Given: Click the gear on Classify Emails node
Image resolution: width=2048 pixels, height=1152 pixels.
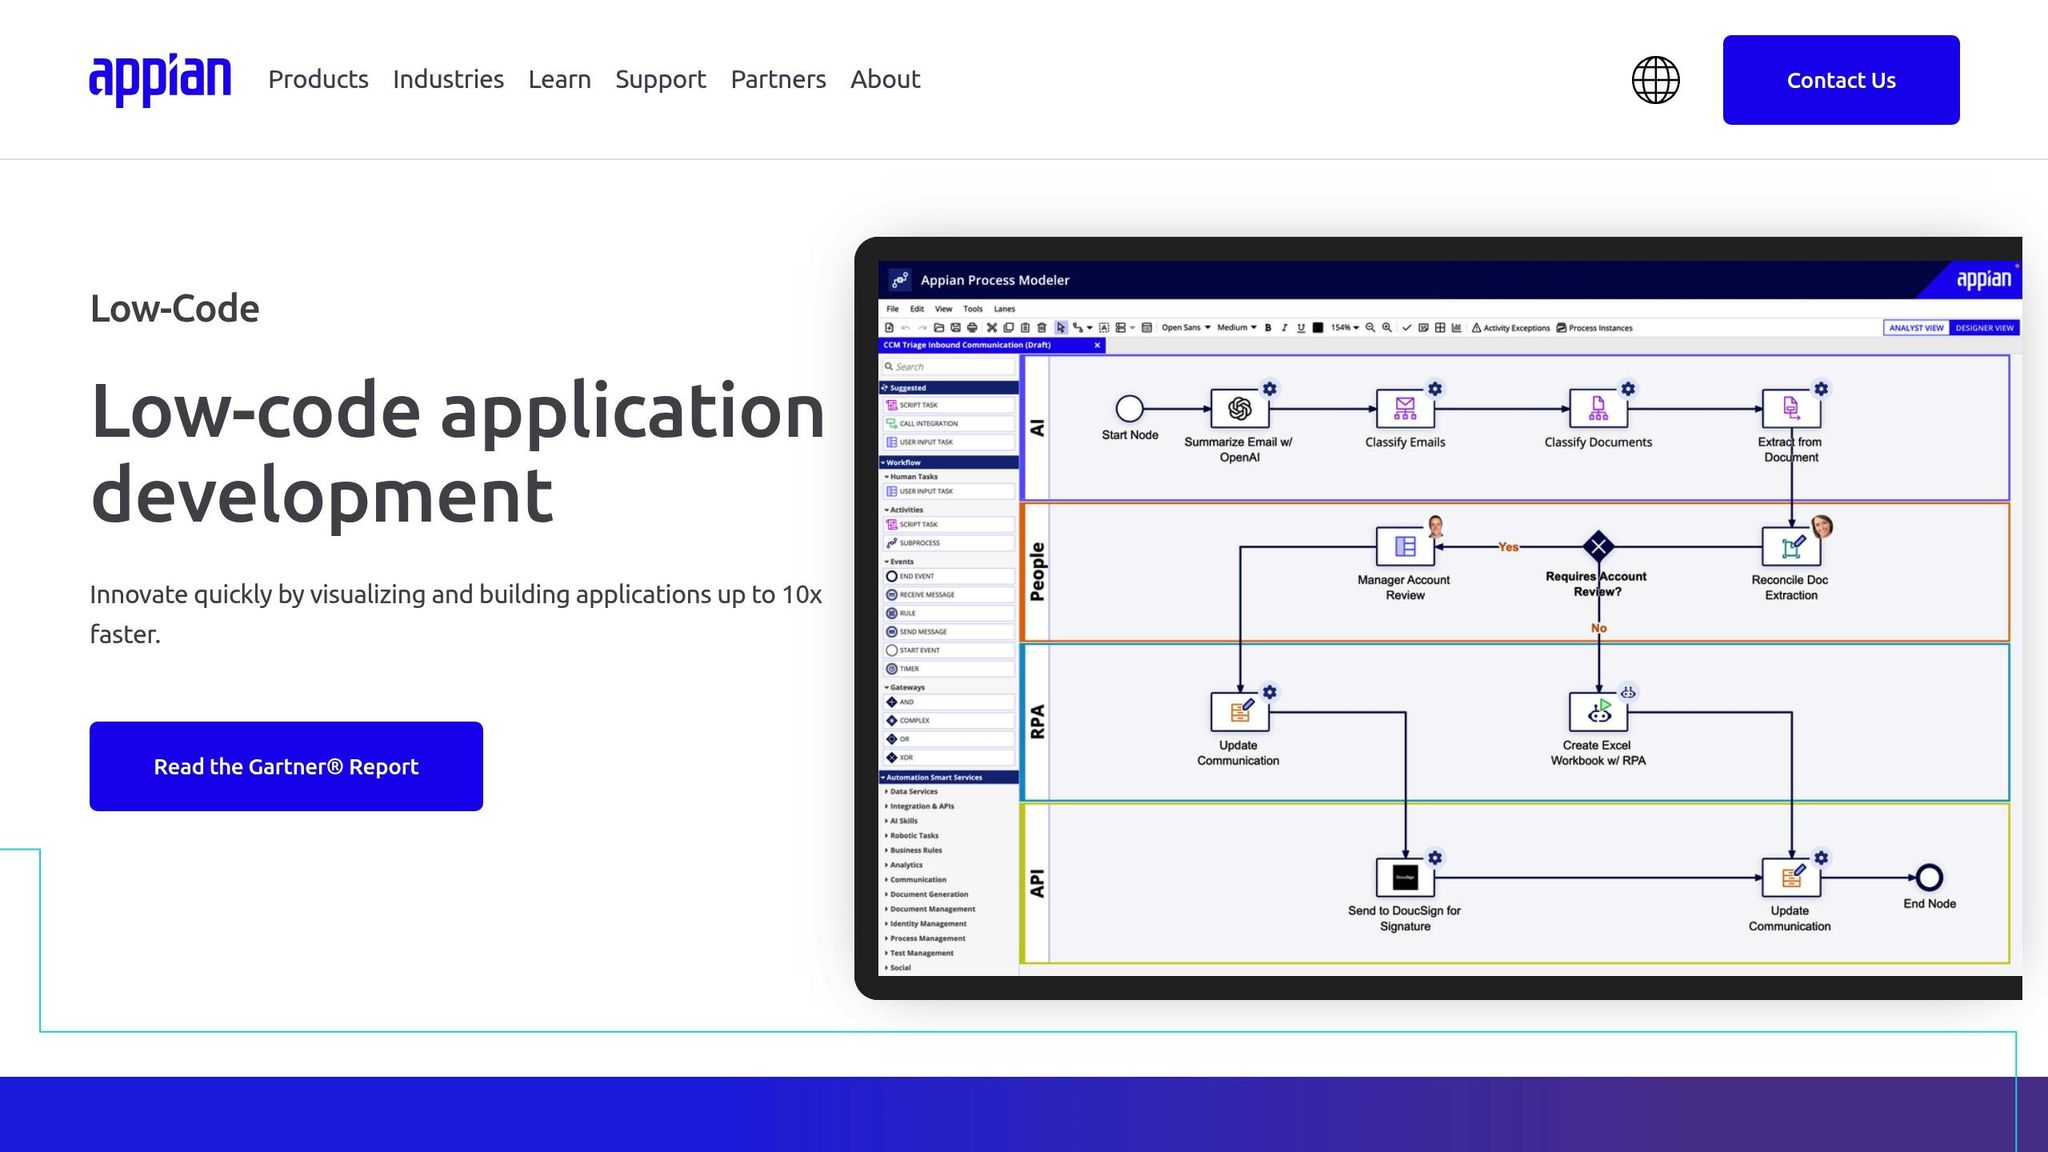Looking at the screenshot, I should click(1435, 388).
